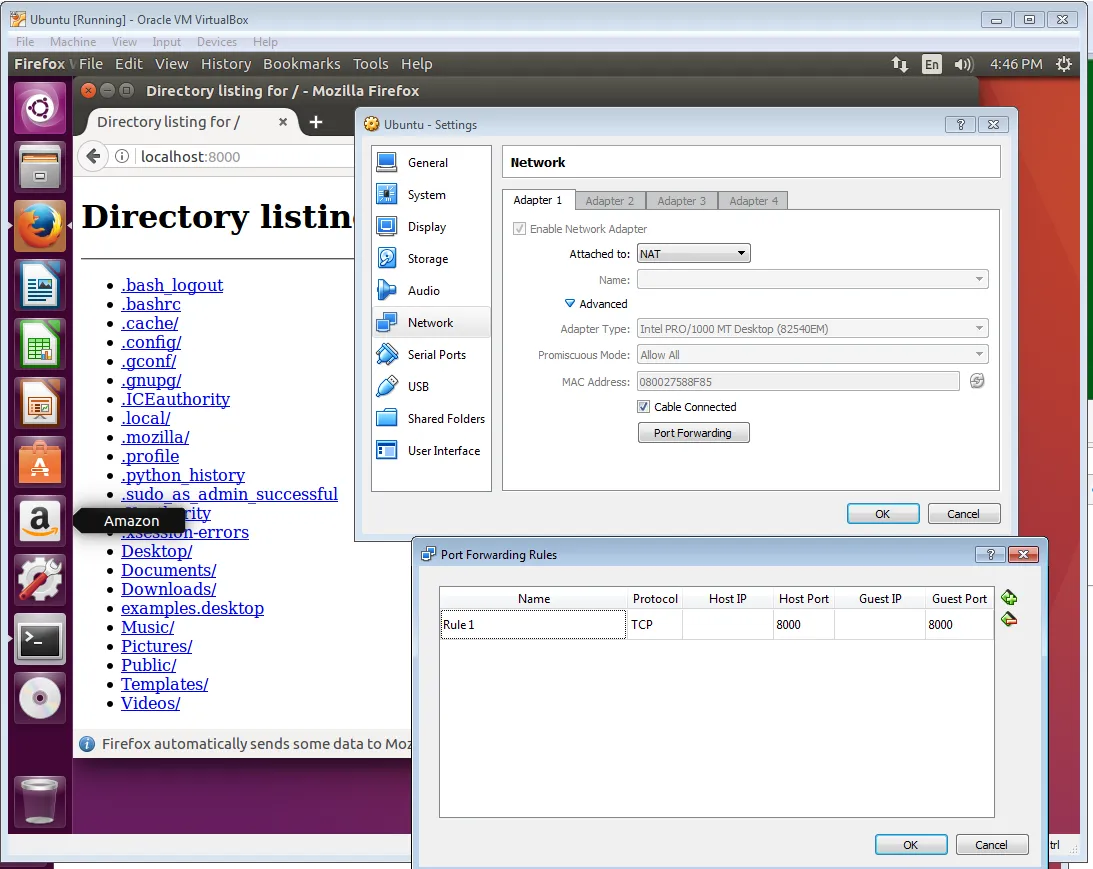
Task: Open the Shared Folders settings category
Action: (431, 419)
